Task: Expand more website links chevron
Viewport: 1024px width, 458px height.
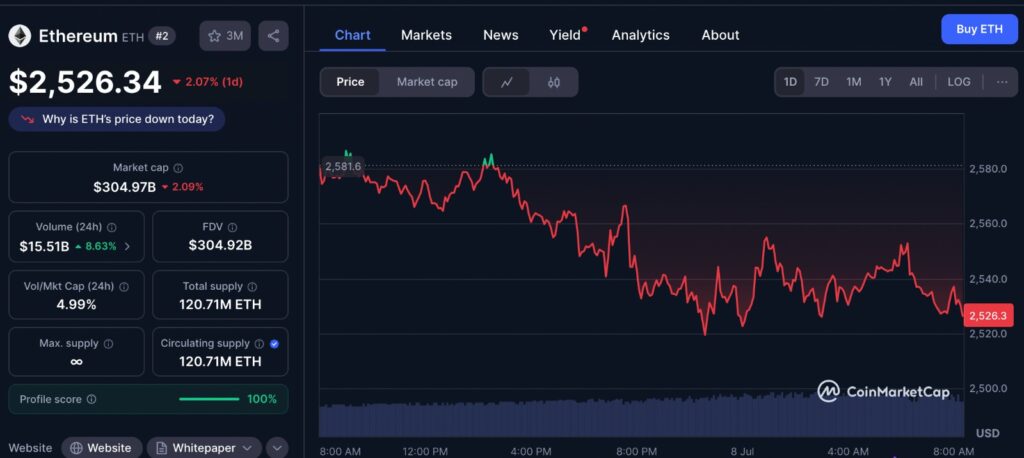Action: pyautogui.click(x=277, y=448)
